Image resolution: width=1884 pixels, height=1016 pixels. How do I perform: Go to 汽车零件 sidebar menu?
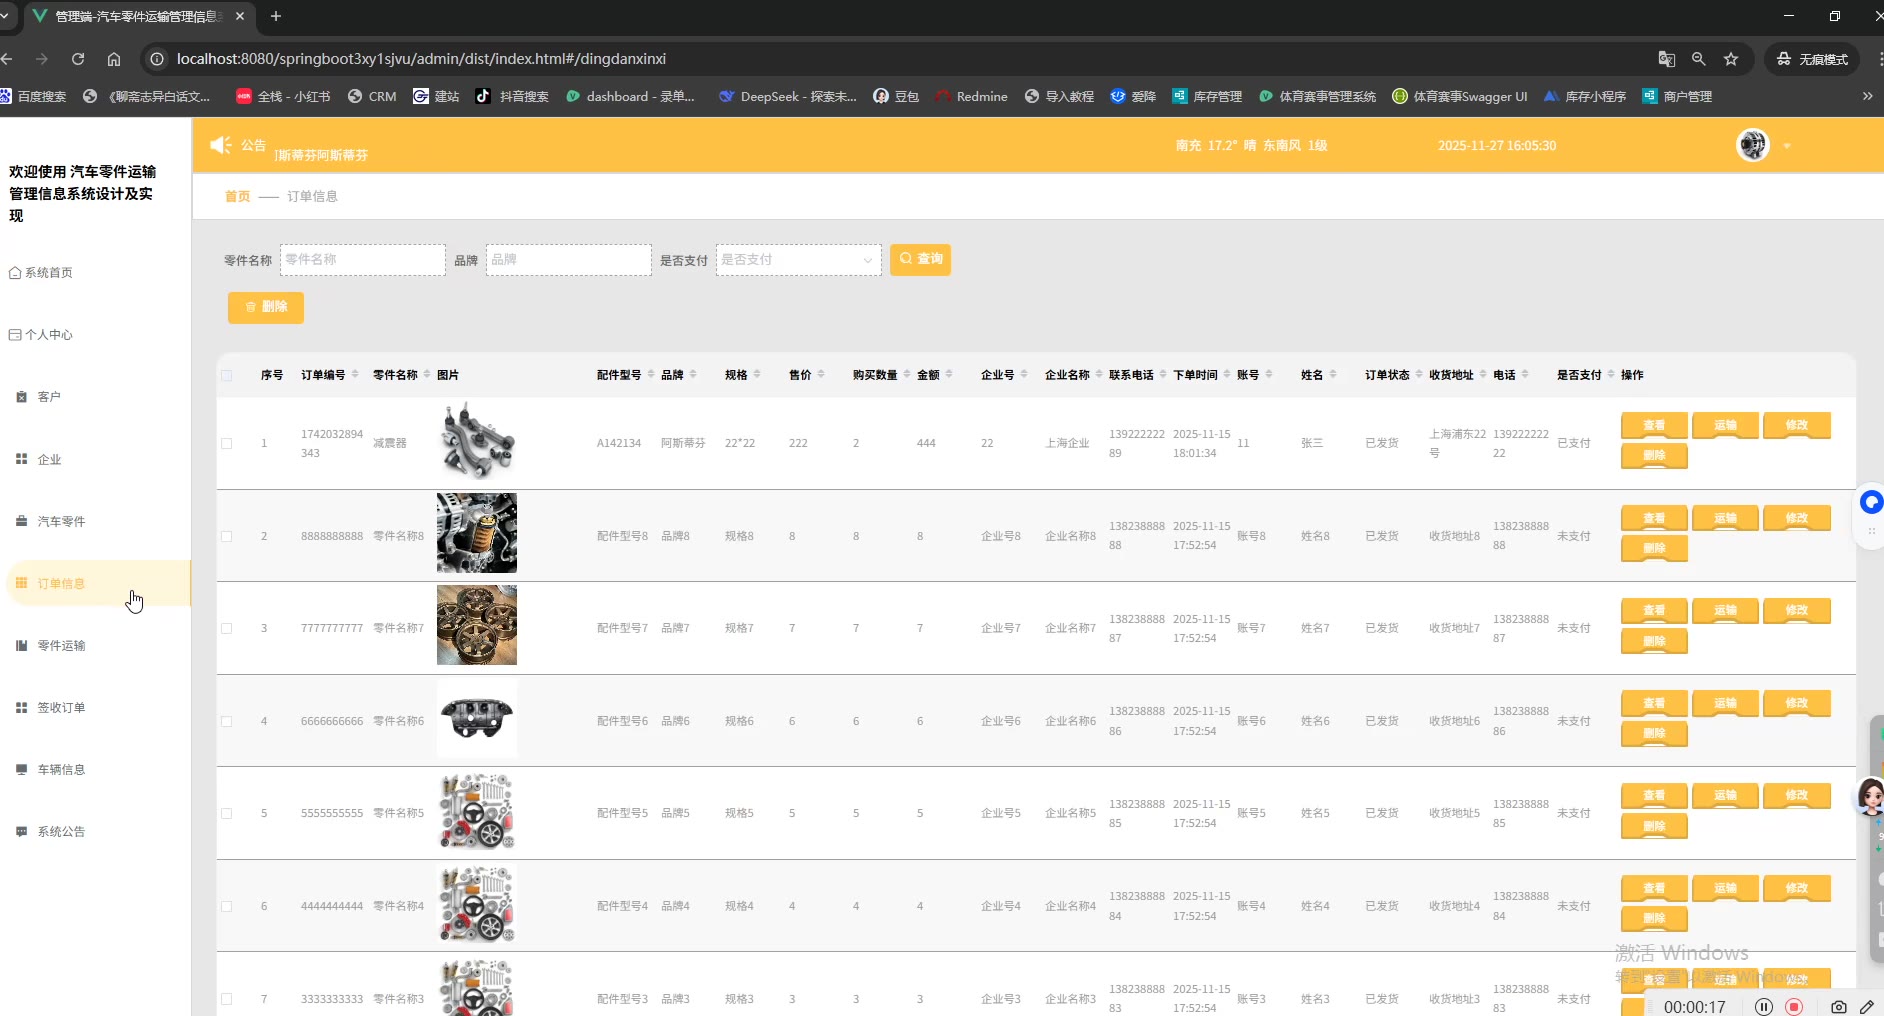pos(61,522)
